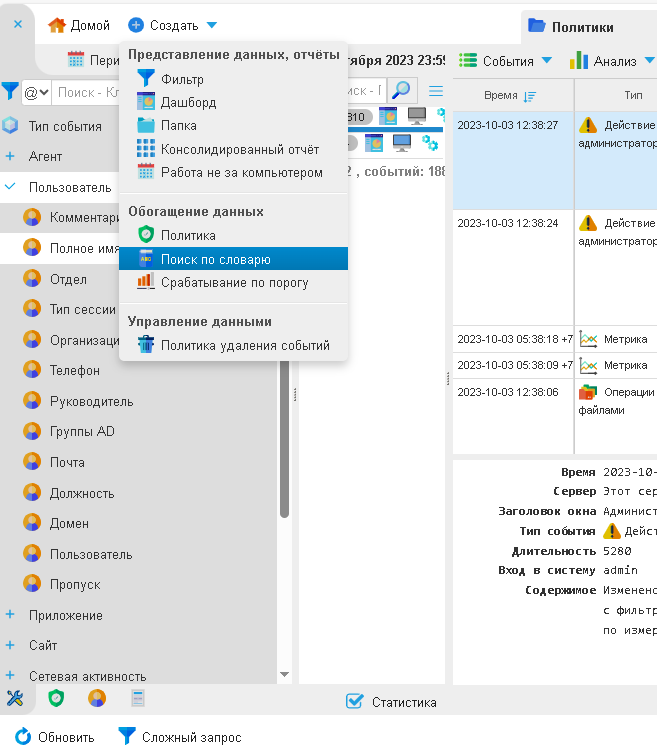Open the Анализ dropdown
Screen dimensions: 657x745
tap(603, 61)
